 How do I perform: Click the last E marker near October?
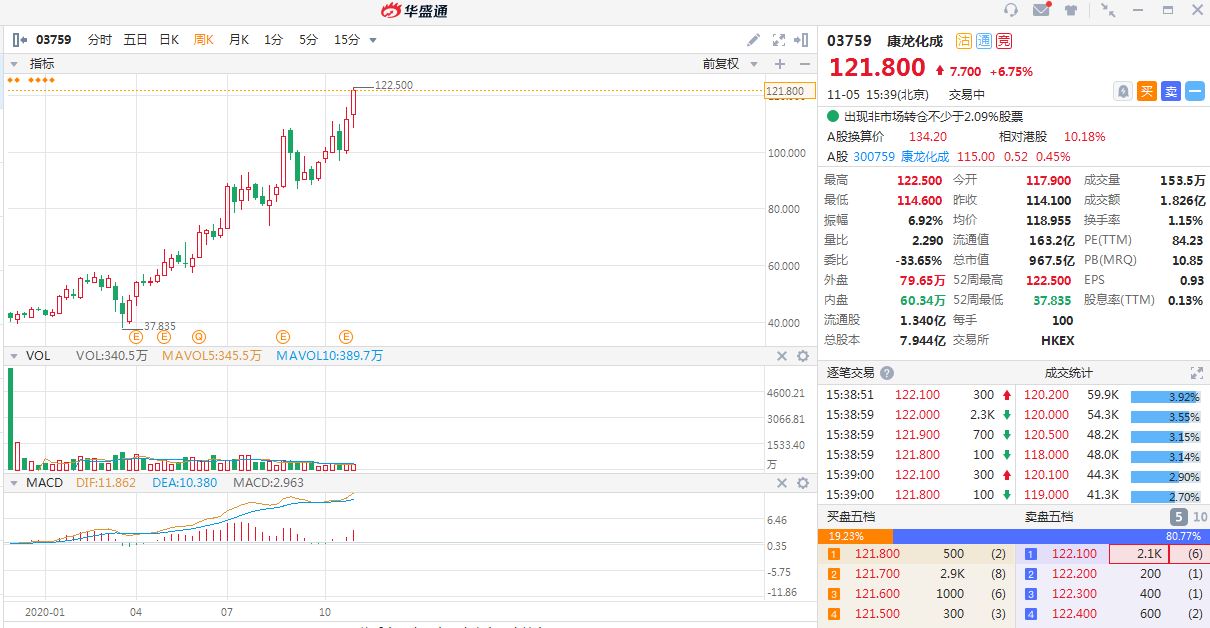click(346, 337)
